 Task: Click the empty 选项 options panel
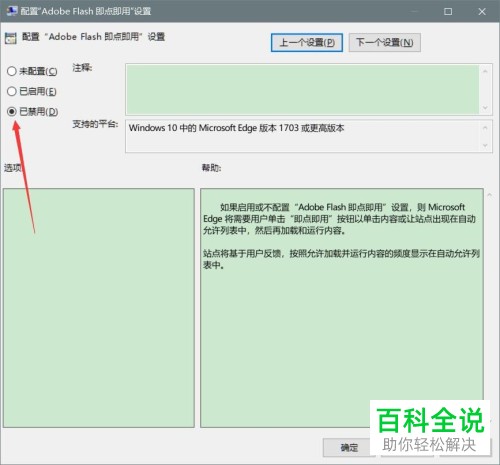(99, 308)
